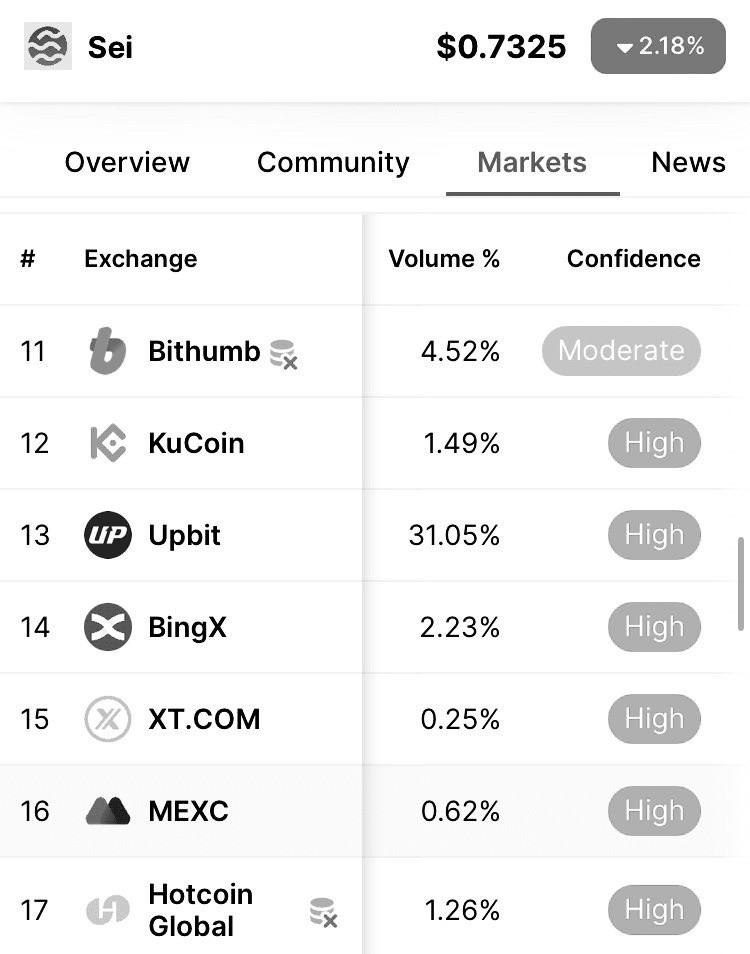
Task: Open the Community tab
Action: pos(333,162)
